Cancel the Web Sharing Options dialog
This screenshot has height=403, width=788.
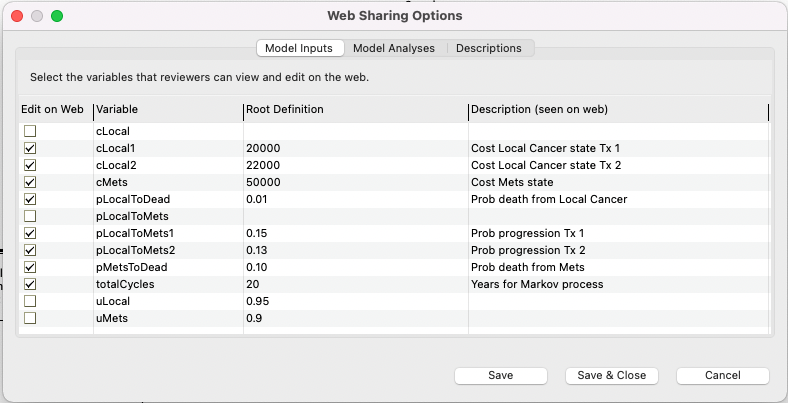pyautogui.click(x=722, y=375)
